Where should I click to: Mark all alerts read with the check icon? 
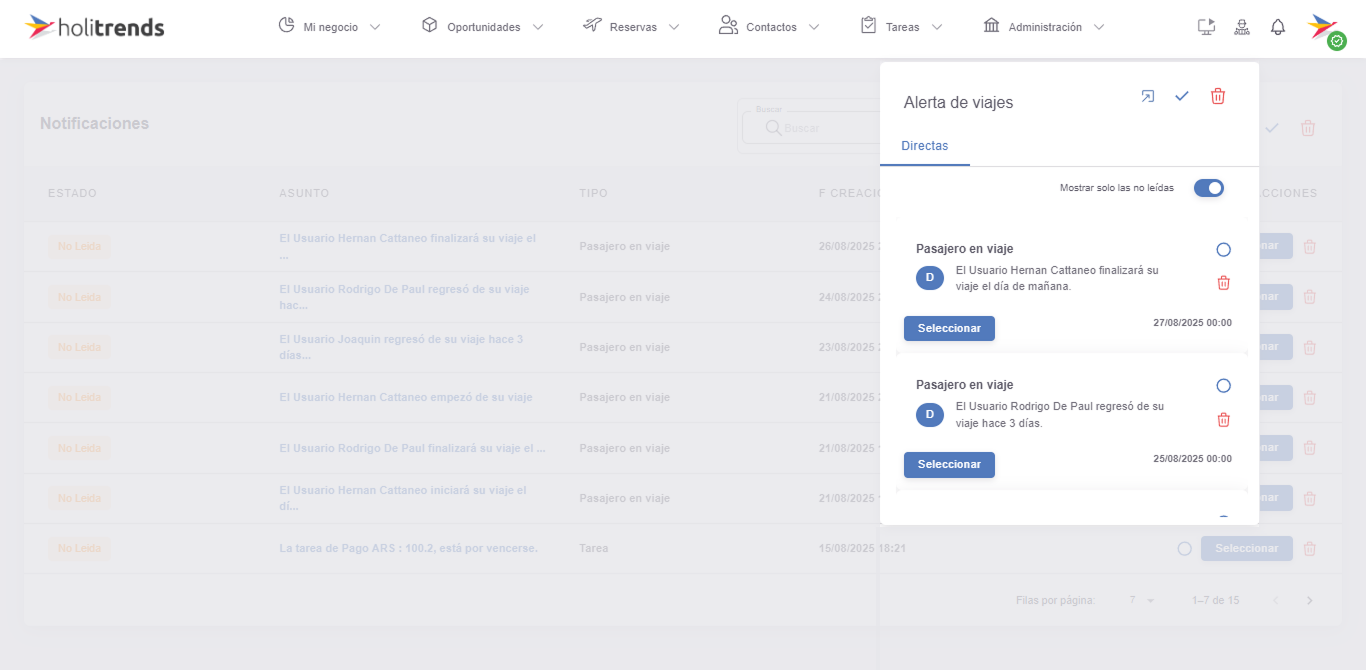pyautogui.click(x=1182, y=96)
